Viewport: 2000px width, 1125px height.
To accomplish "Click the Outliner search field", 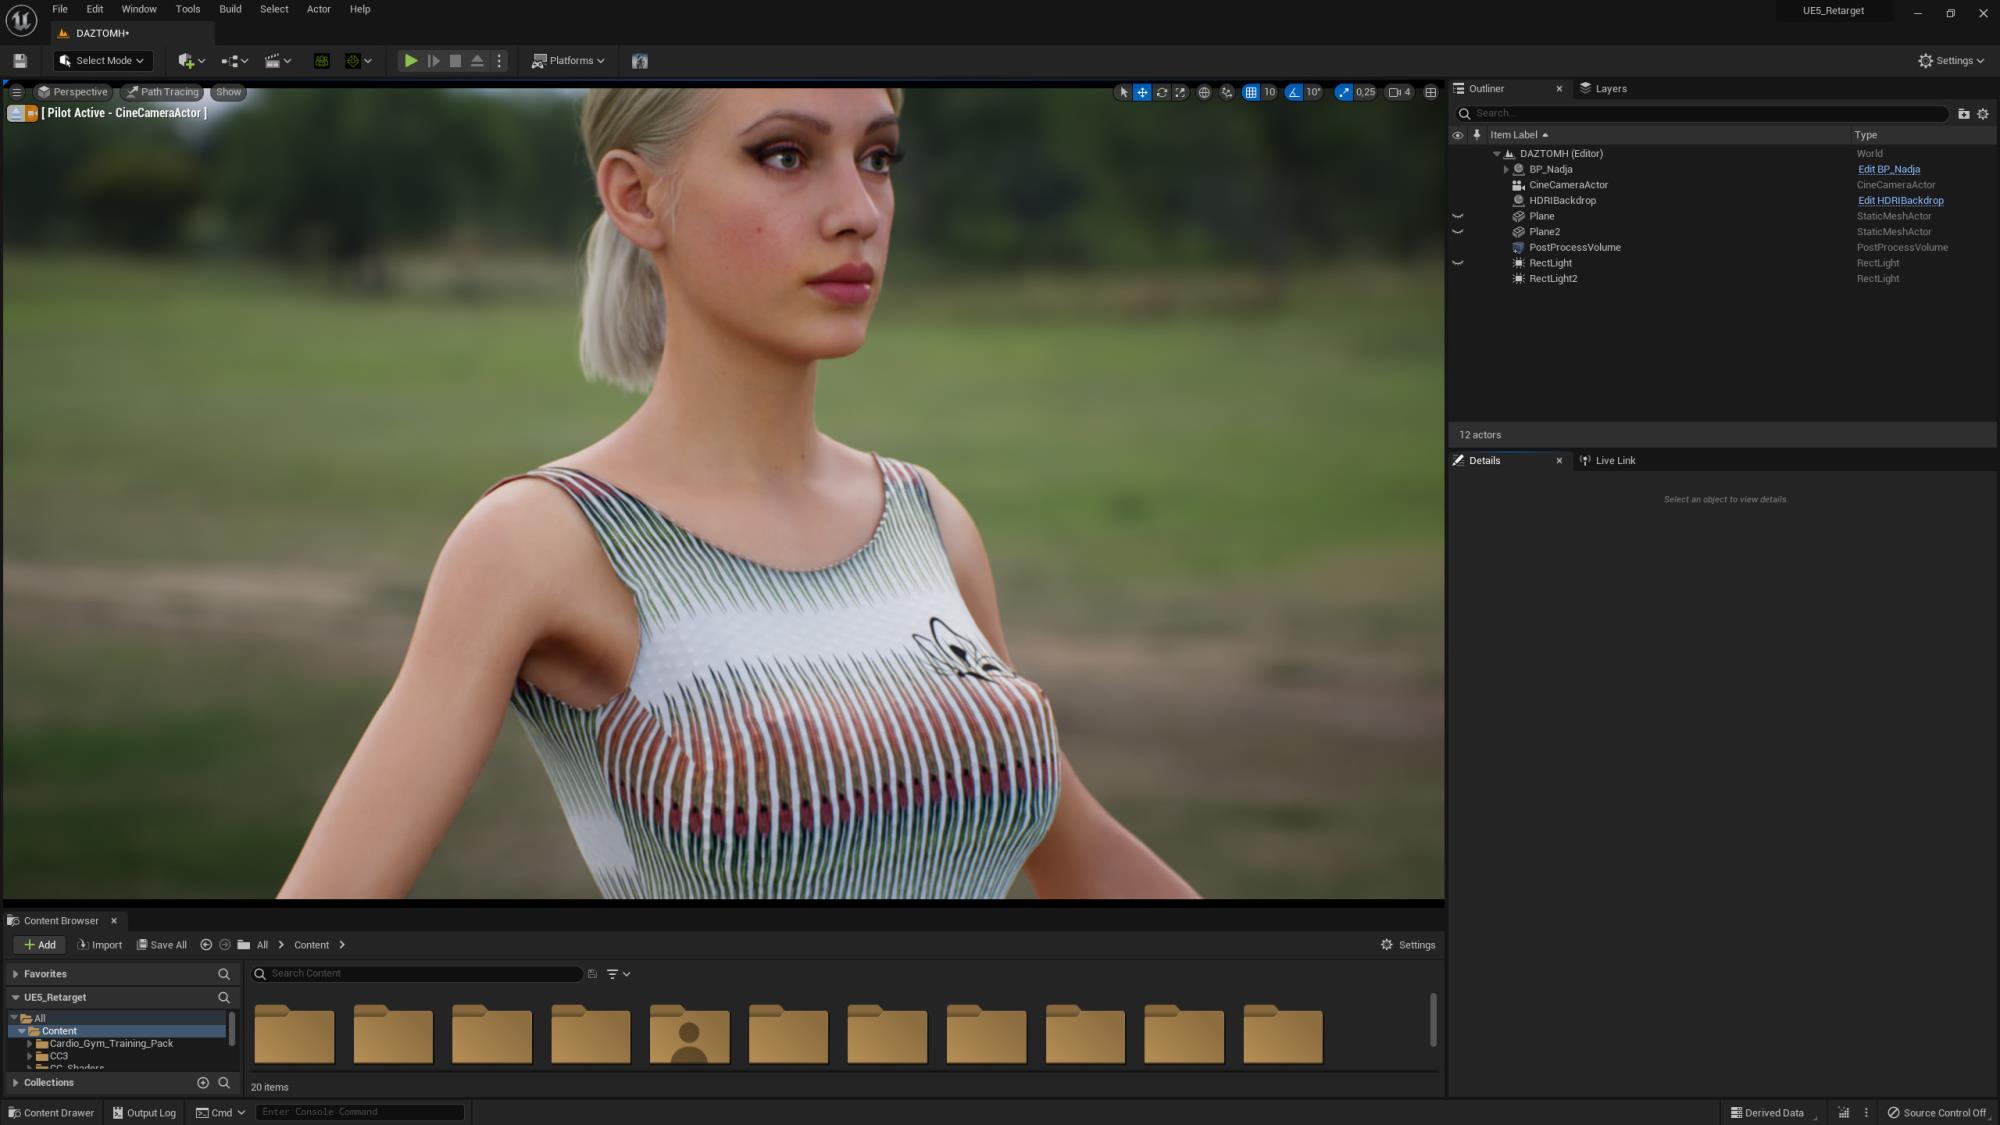I will [x=1702, y=114].
